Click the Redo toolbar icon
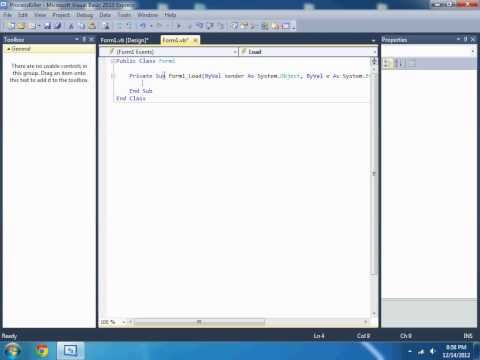Screen dimensions: 480x360 click(x=159, y=26)
